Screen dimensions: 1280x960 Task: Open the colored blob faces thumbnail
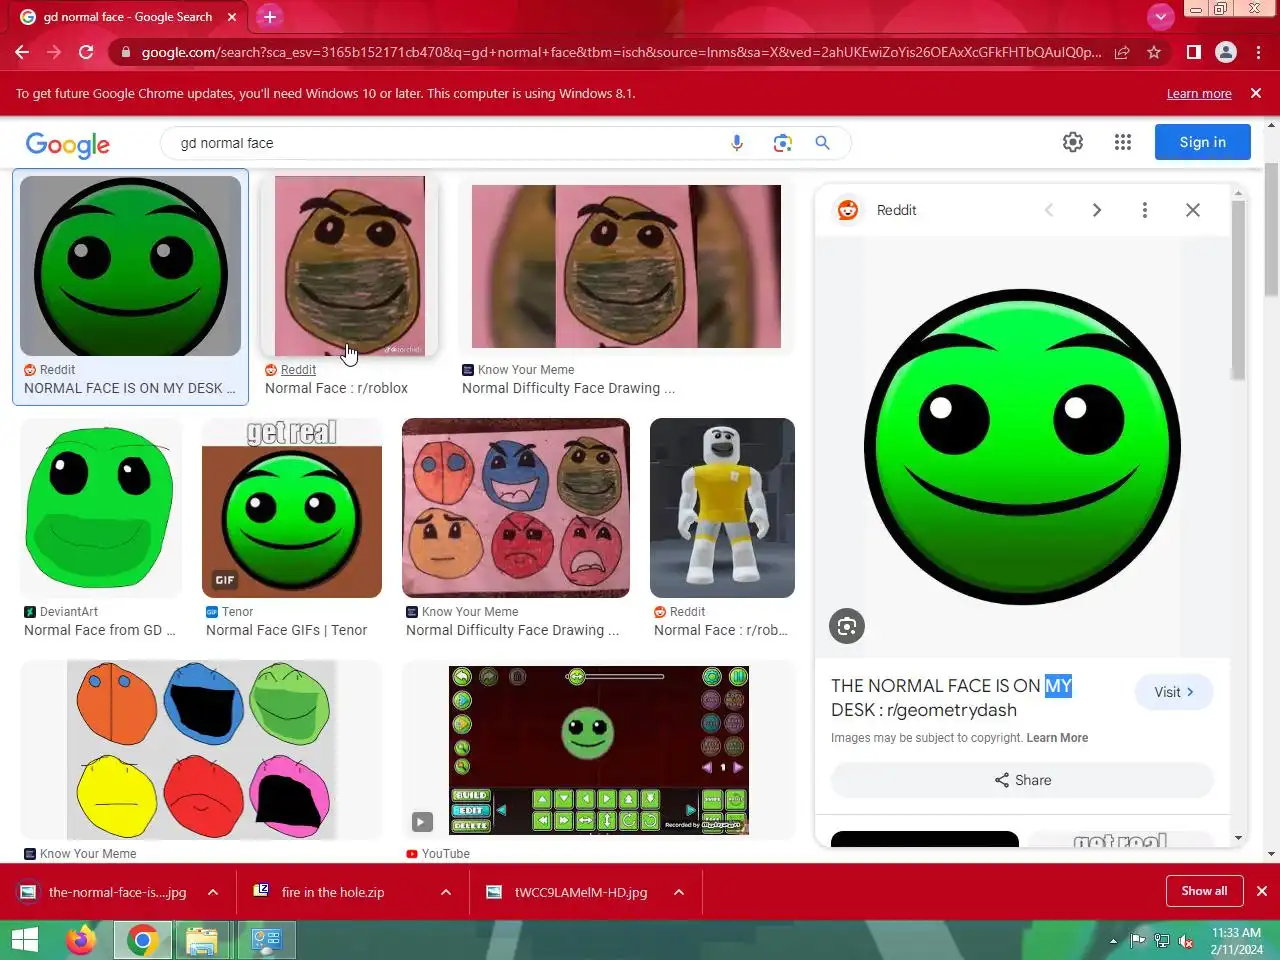(201, 750)
